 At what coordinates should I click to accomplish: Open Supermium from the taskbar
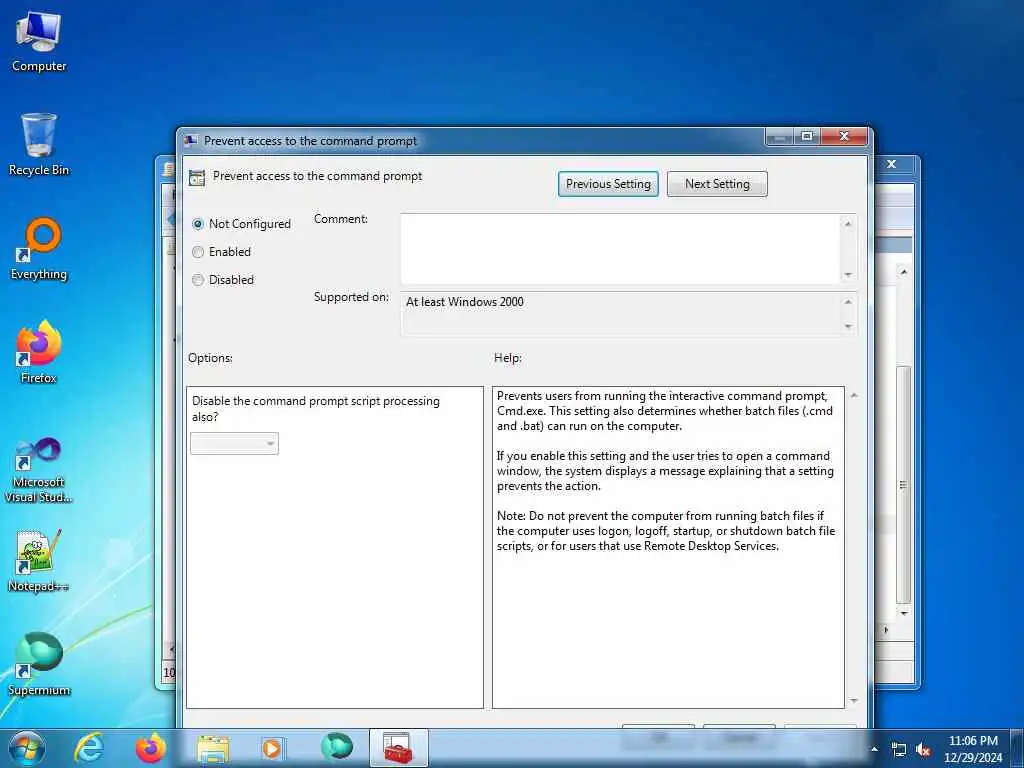click(337, 748)
